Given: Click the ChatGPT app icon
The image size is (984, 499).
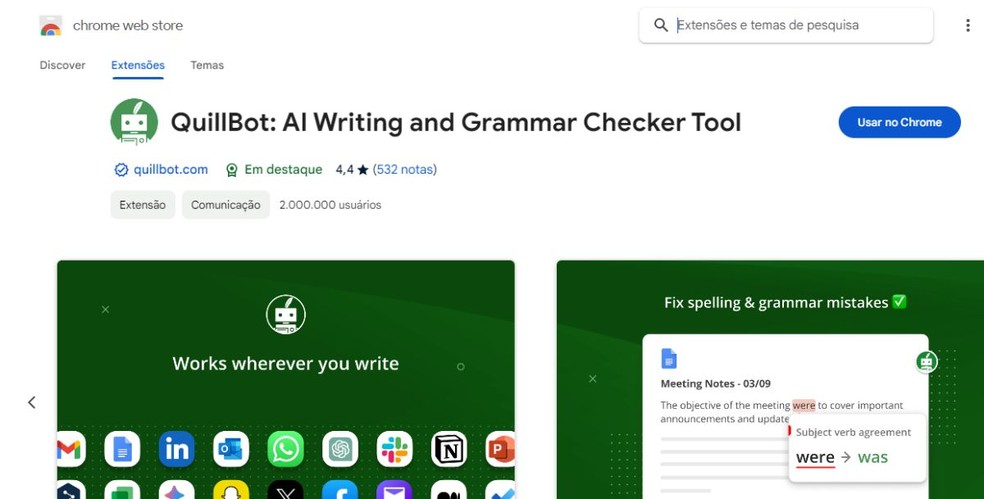Looking at the screenshot, I should click(x=340, y=449).
